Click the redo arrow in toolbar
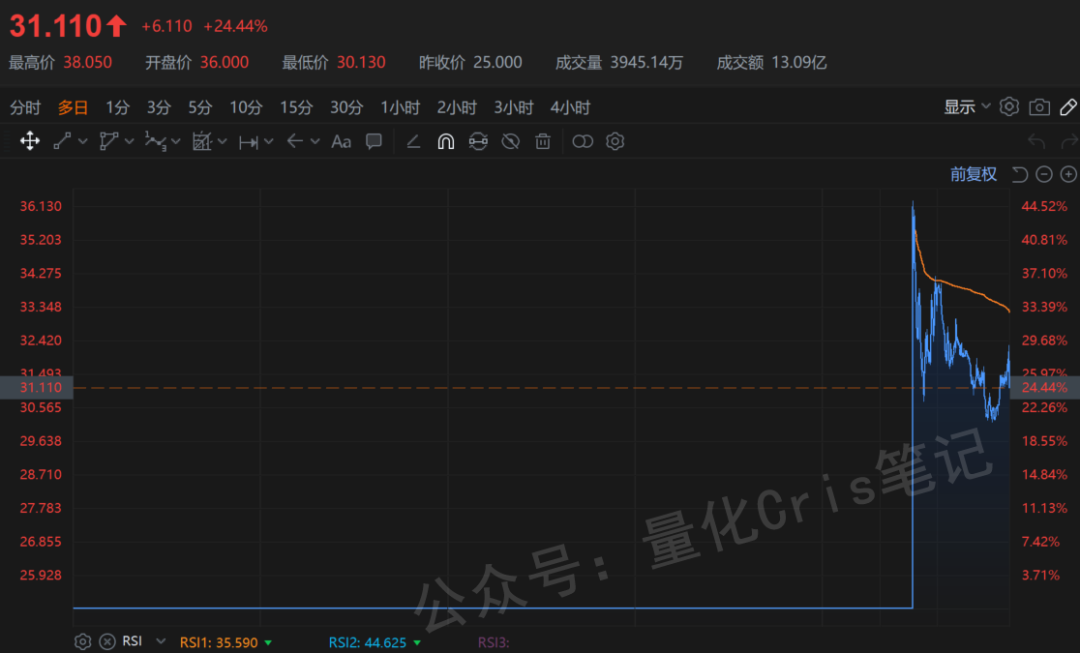The width and height of the screenshot is (1080, 653). pyautogui.click(x=1070, y=141)
